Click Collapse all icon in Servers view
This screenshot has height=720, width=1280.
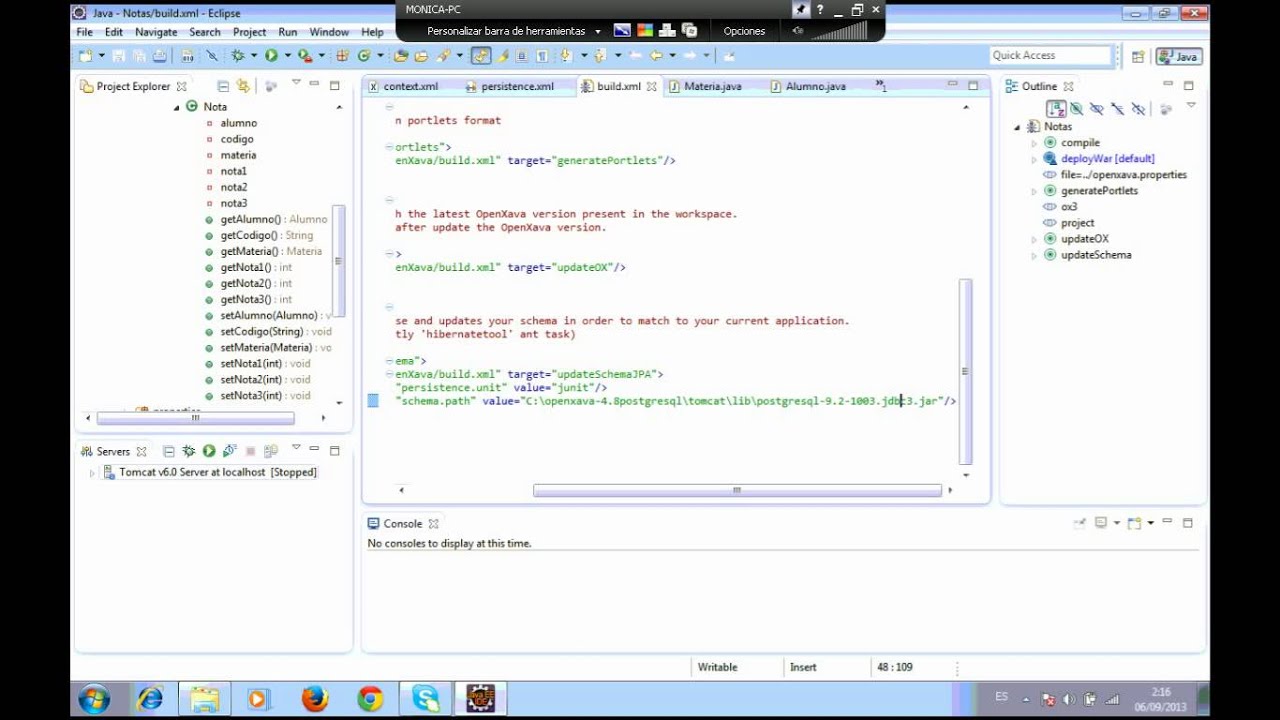169,451
